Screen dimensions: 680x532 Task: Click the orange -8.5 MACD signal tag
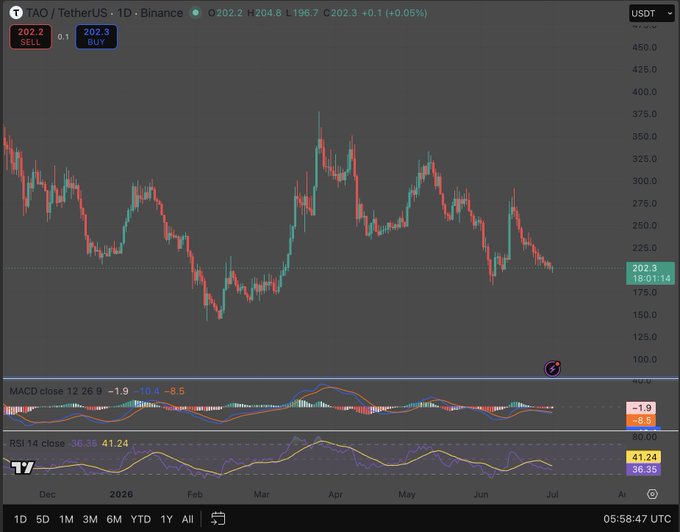click(x=641, y=421)
